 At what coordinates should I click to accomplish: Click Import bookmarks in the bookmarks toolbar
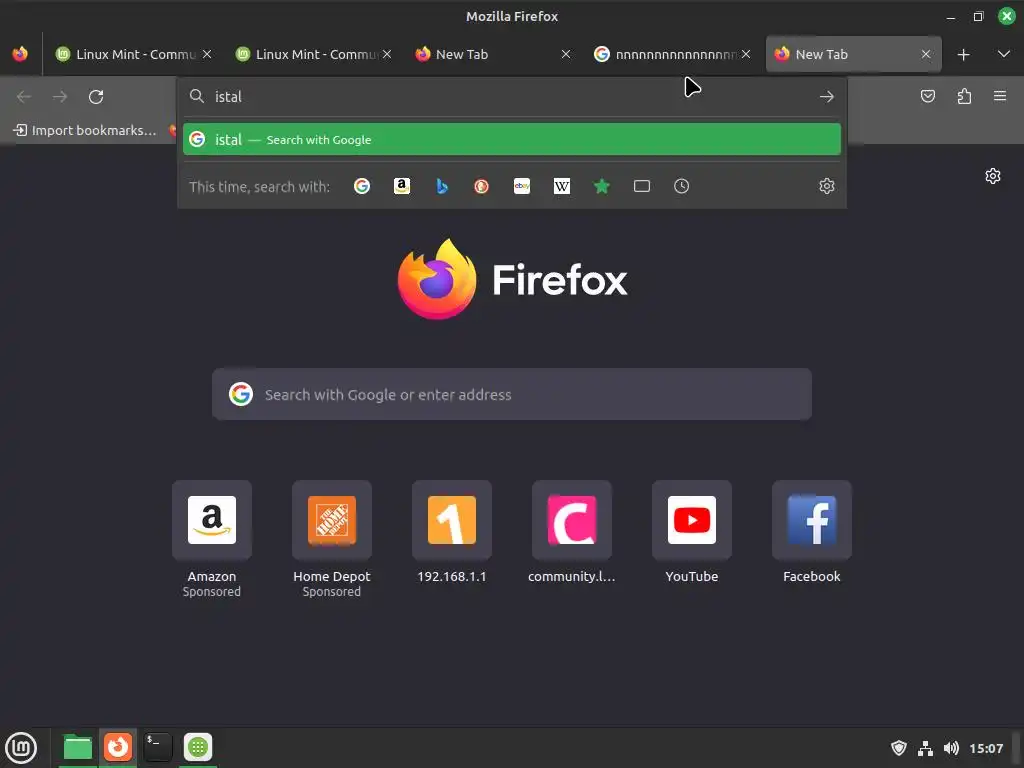point(86,130)
